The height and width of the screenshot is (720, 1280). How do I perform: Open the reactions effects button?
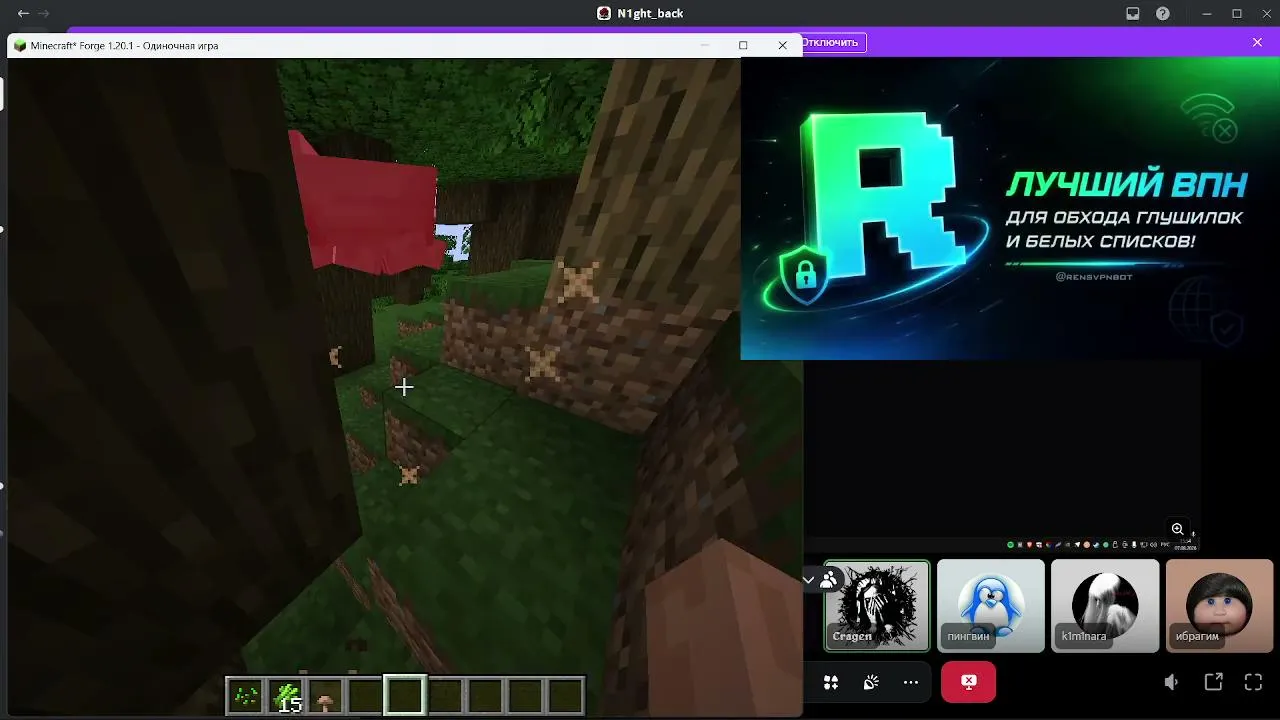click(x=871, y=682)
